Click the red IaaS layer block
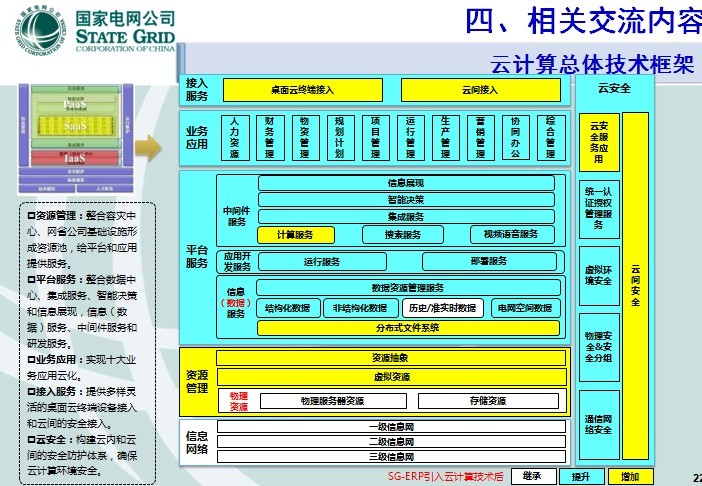 tap(72, 157)
